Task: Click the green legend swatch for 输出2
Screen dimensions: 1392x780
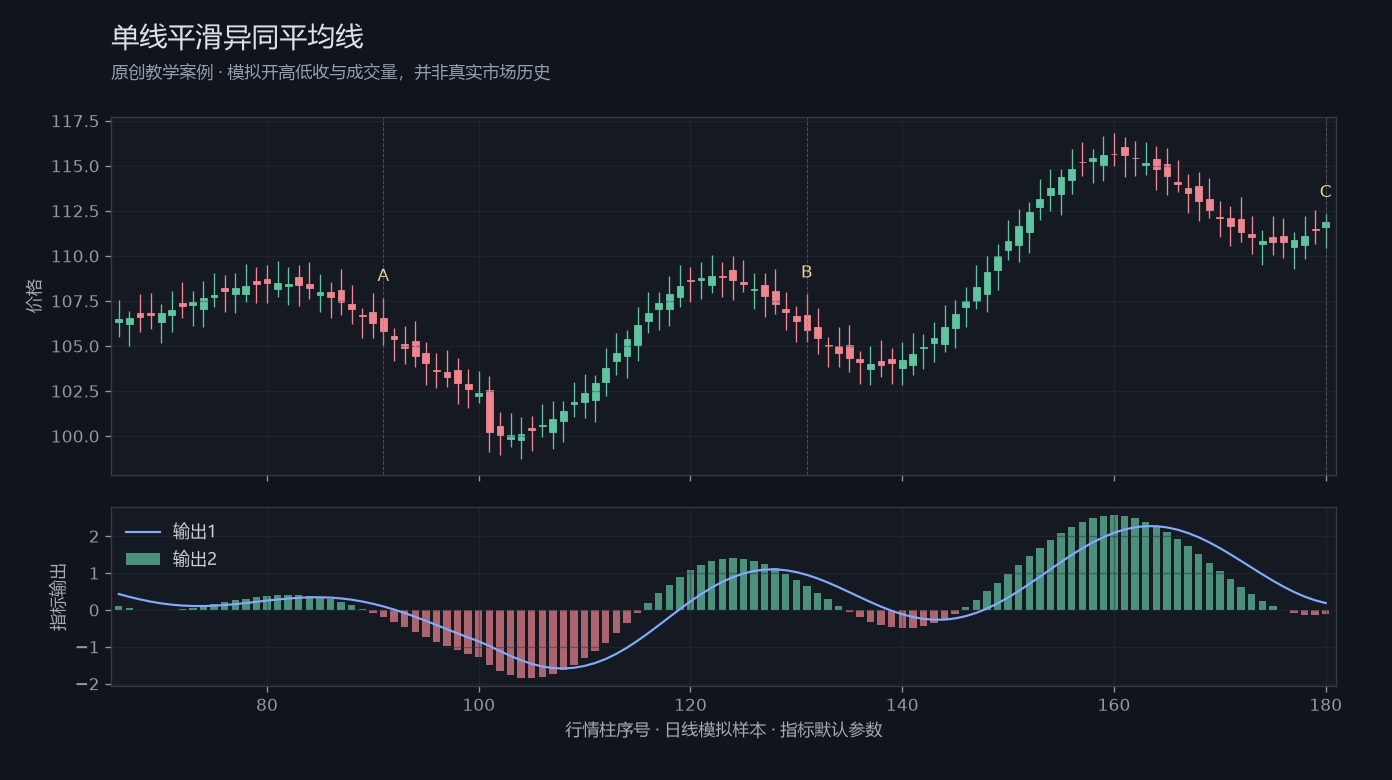Action: tap(142, 559)
